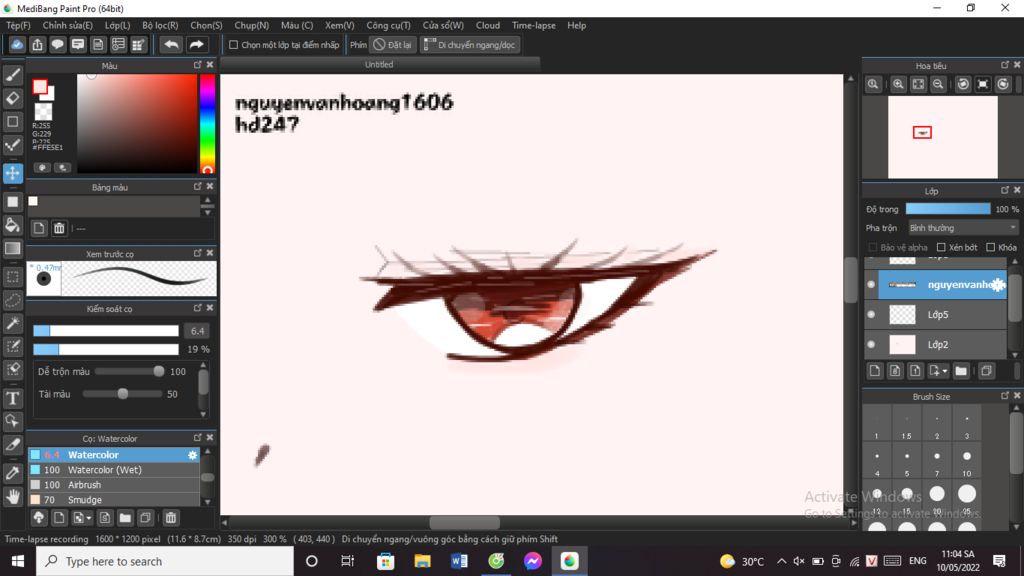Screen dimensions: 1024x576
Task: Hide the nguyenvanhoang layer
Action: pyautogui.click(x=871, y=285)
